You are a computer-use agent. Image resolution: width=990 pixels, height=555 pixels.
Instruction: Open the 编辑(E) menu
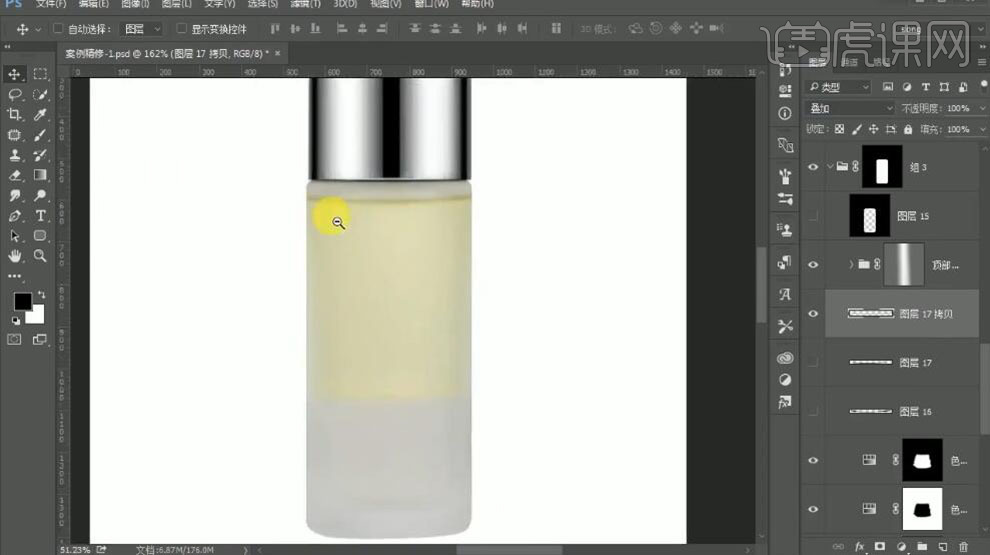(93, 4)
